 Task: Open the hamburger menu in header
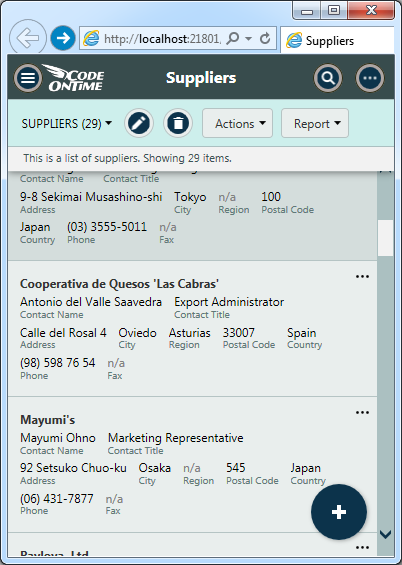point(28,78)
